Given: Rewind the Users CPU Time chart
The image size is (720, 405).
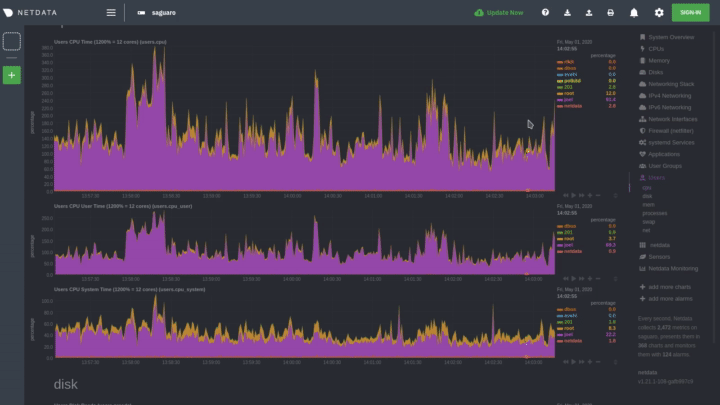Looking at the screenshot, I should coord(566,196).
